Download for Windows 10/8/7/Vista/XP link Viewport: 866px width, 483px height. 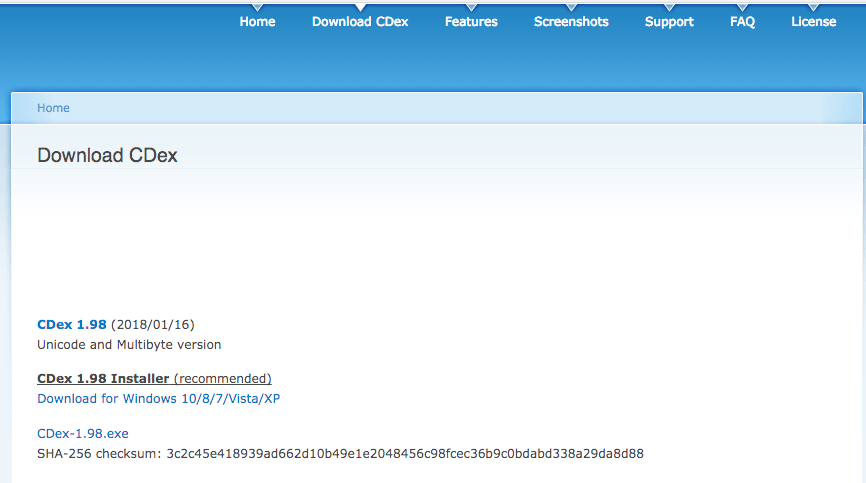tap(159, 399)
